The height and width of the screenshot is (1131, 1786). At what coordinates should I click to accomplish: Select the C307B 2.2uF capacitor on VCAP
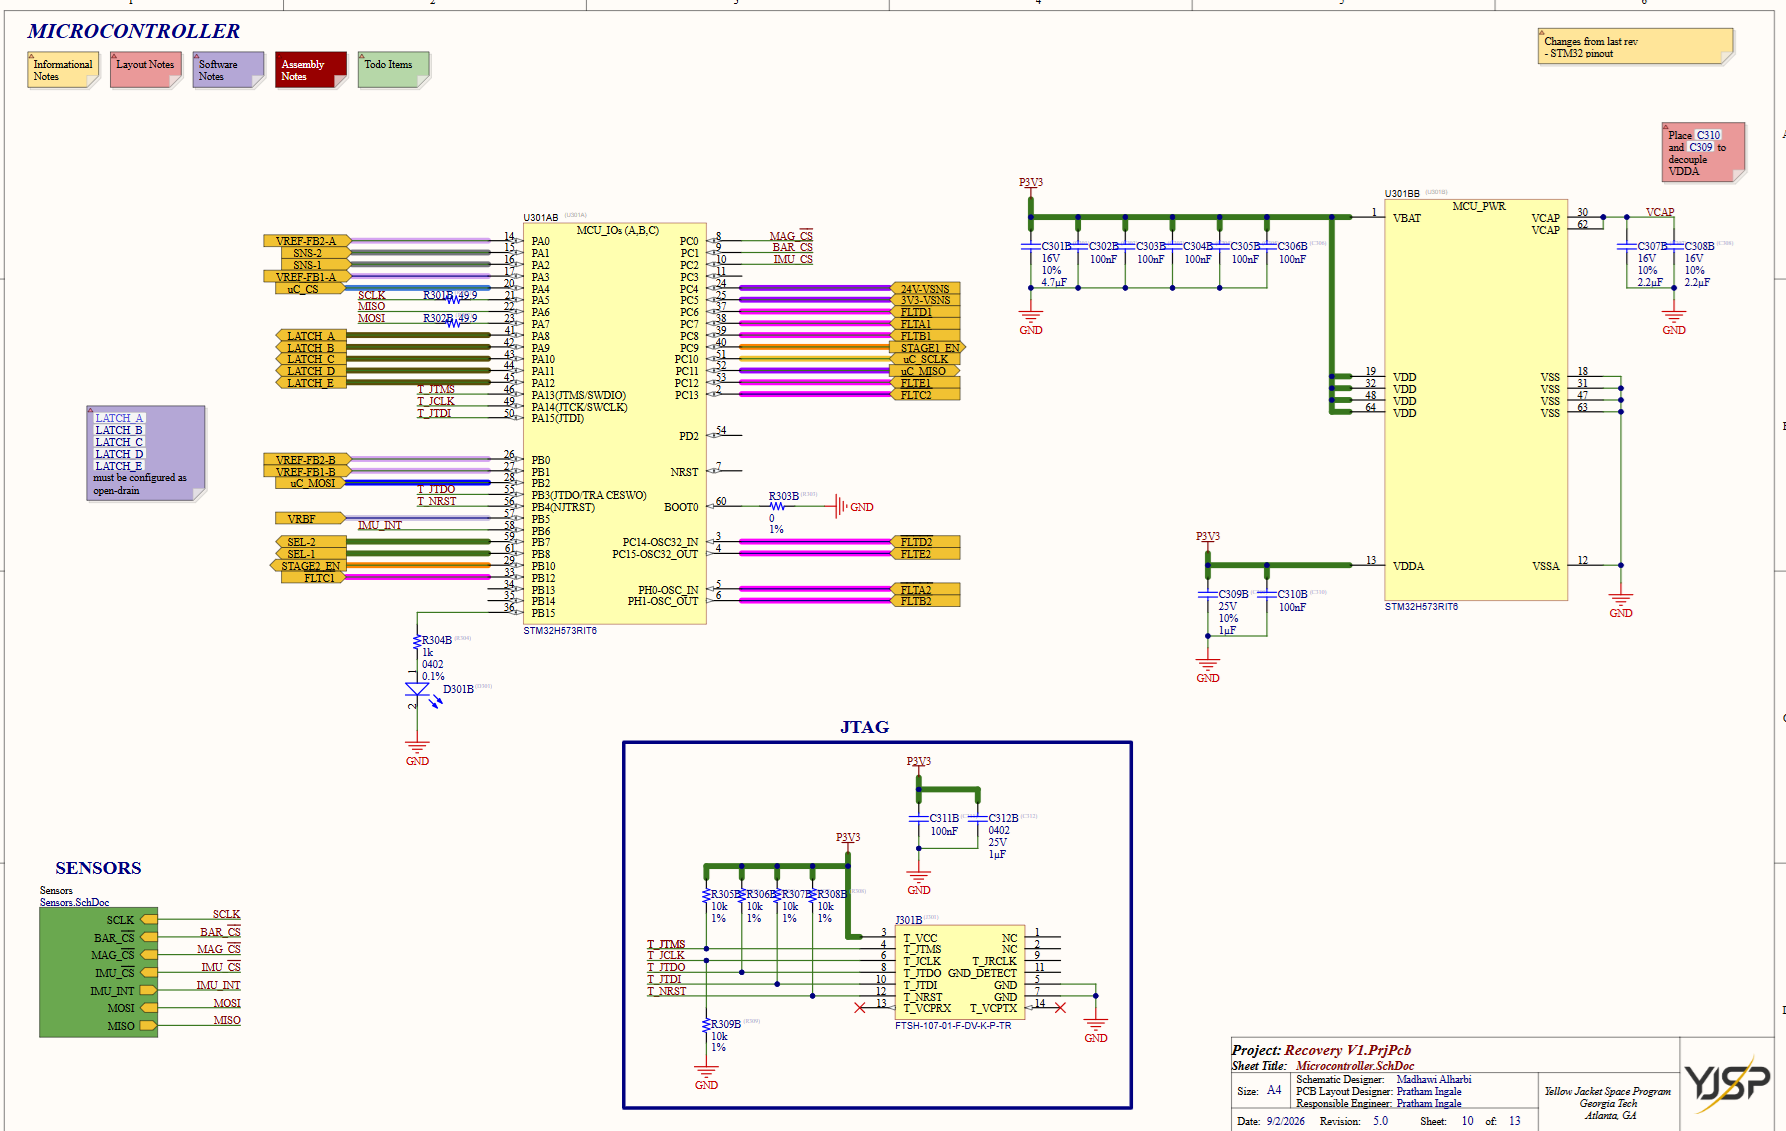click(1627, 246)
